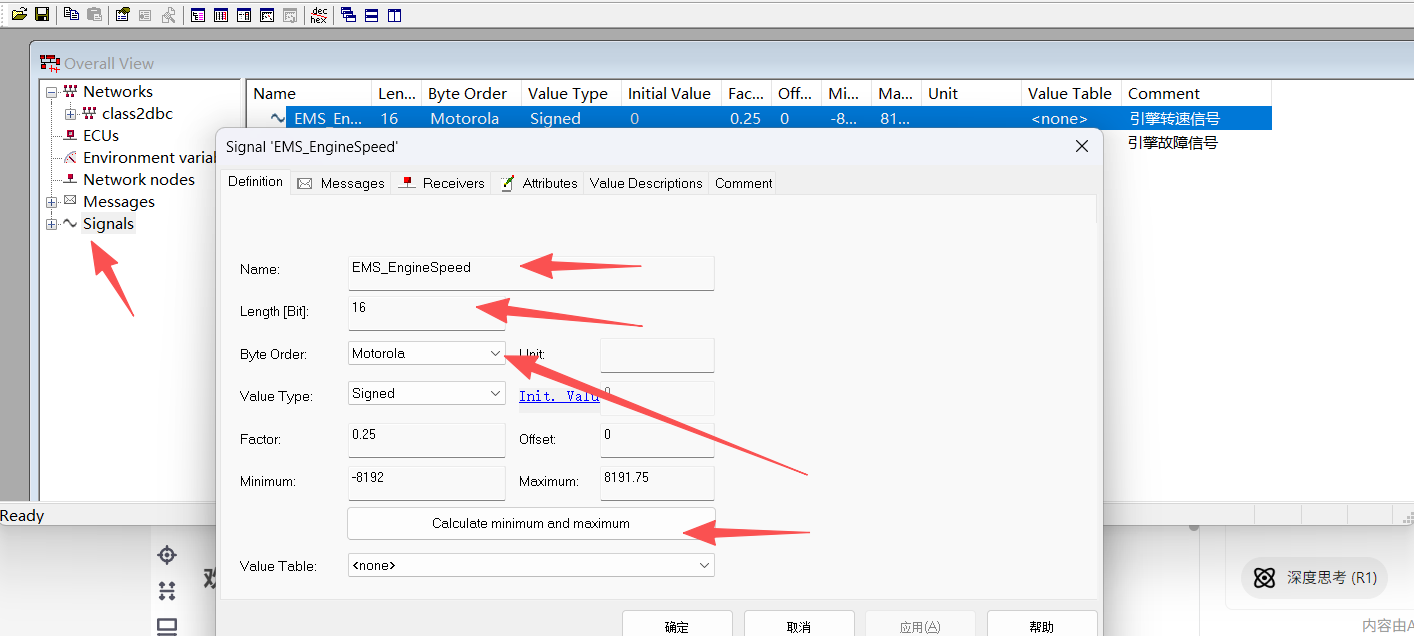
Task: Click Motorola cell in signal list row
Action: point(465,118)
